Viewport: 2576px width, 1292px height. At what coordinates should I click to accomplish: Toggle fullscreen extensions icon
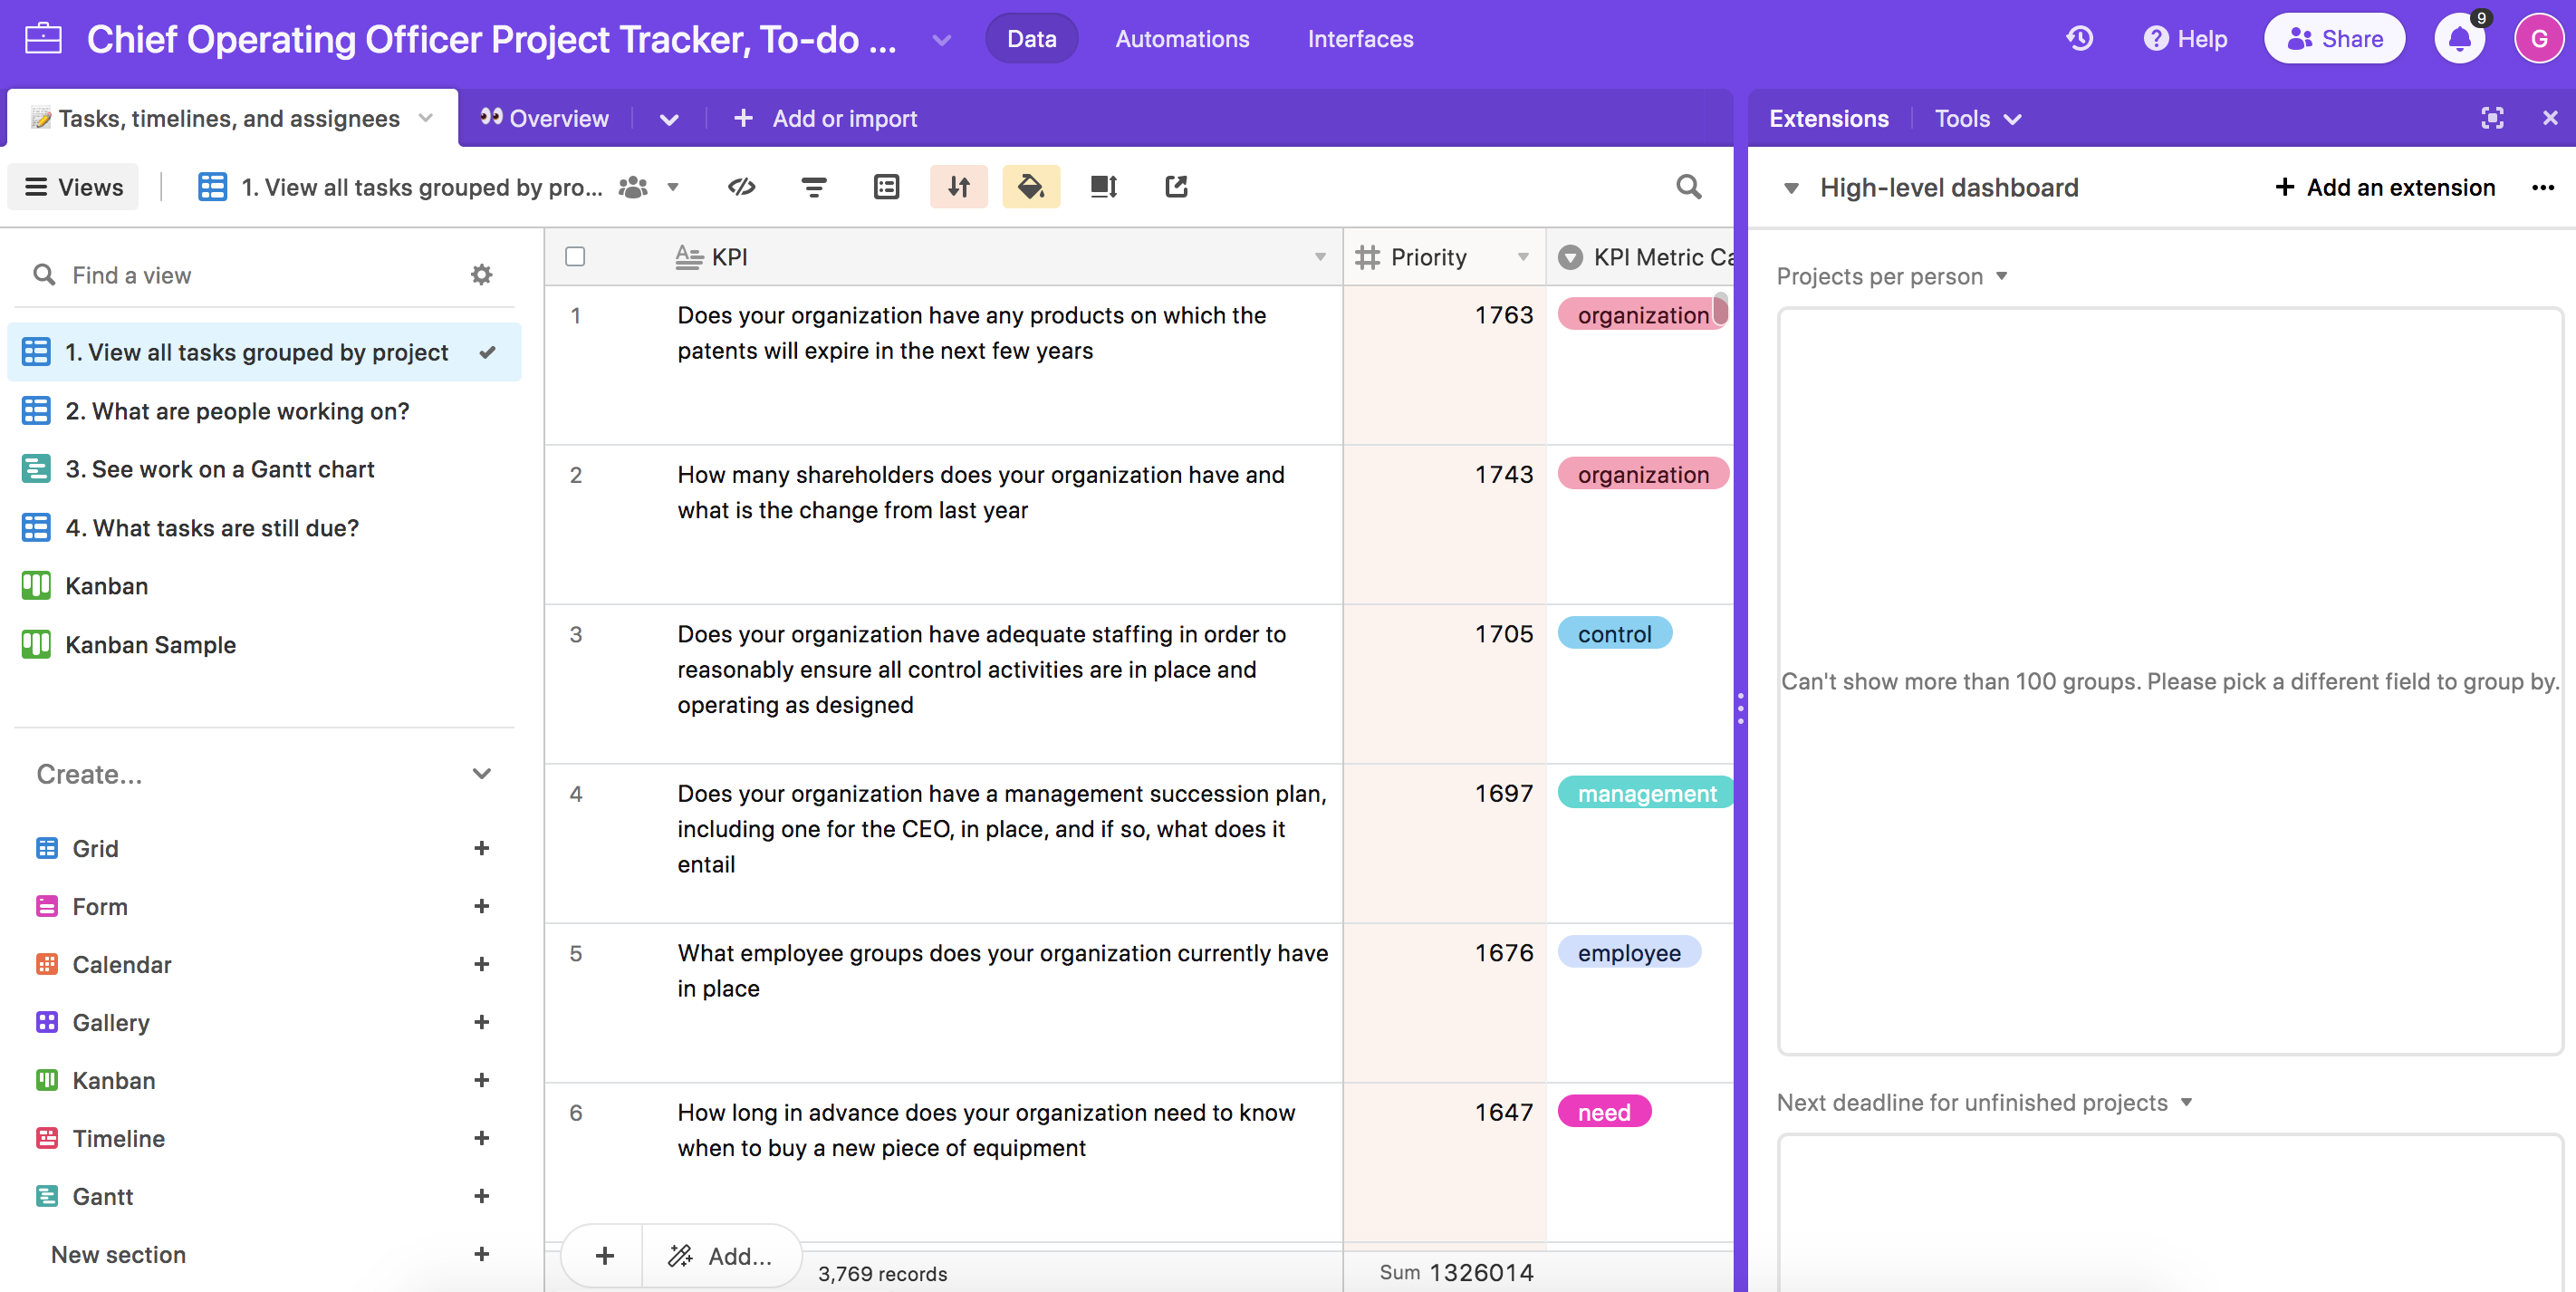2492,118
